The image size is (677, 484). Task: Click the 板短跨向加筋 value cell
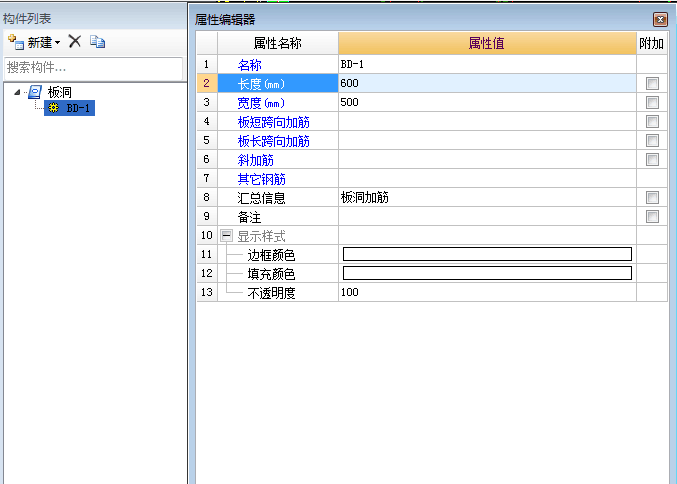point(487,121)
